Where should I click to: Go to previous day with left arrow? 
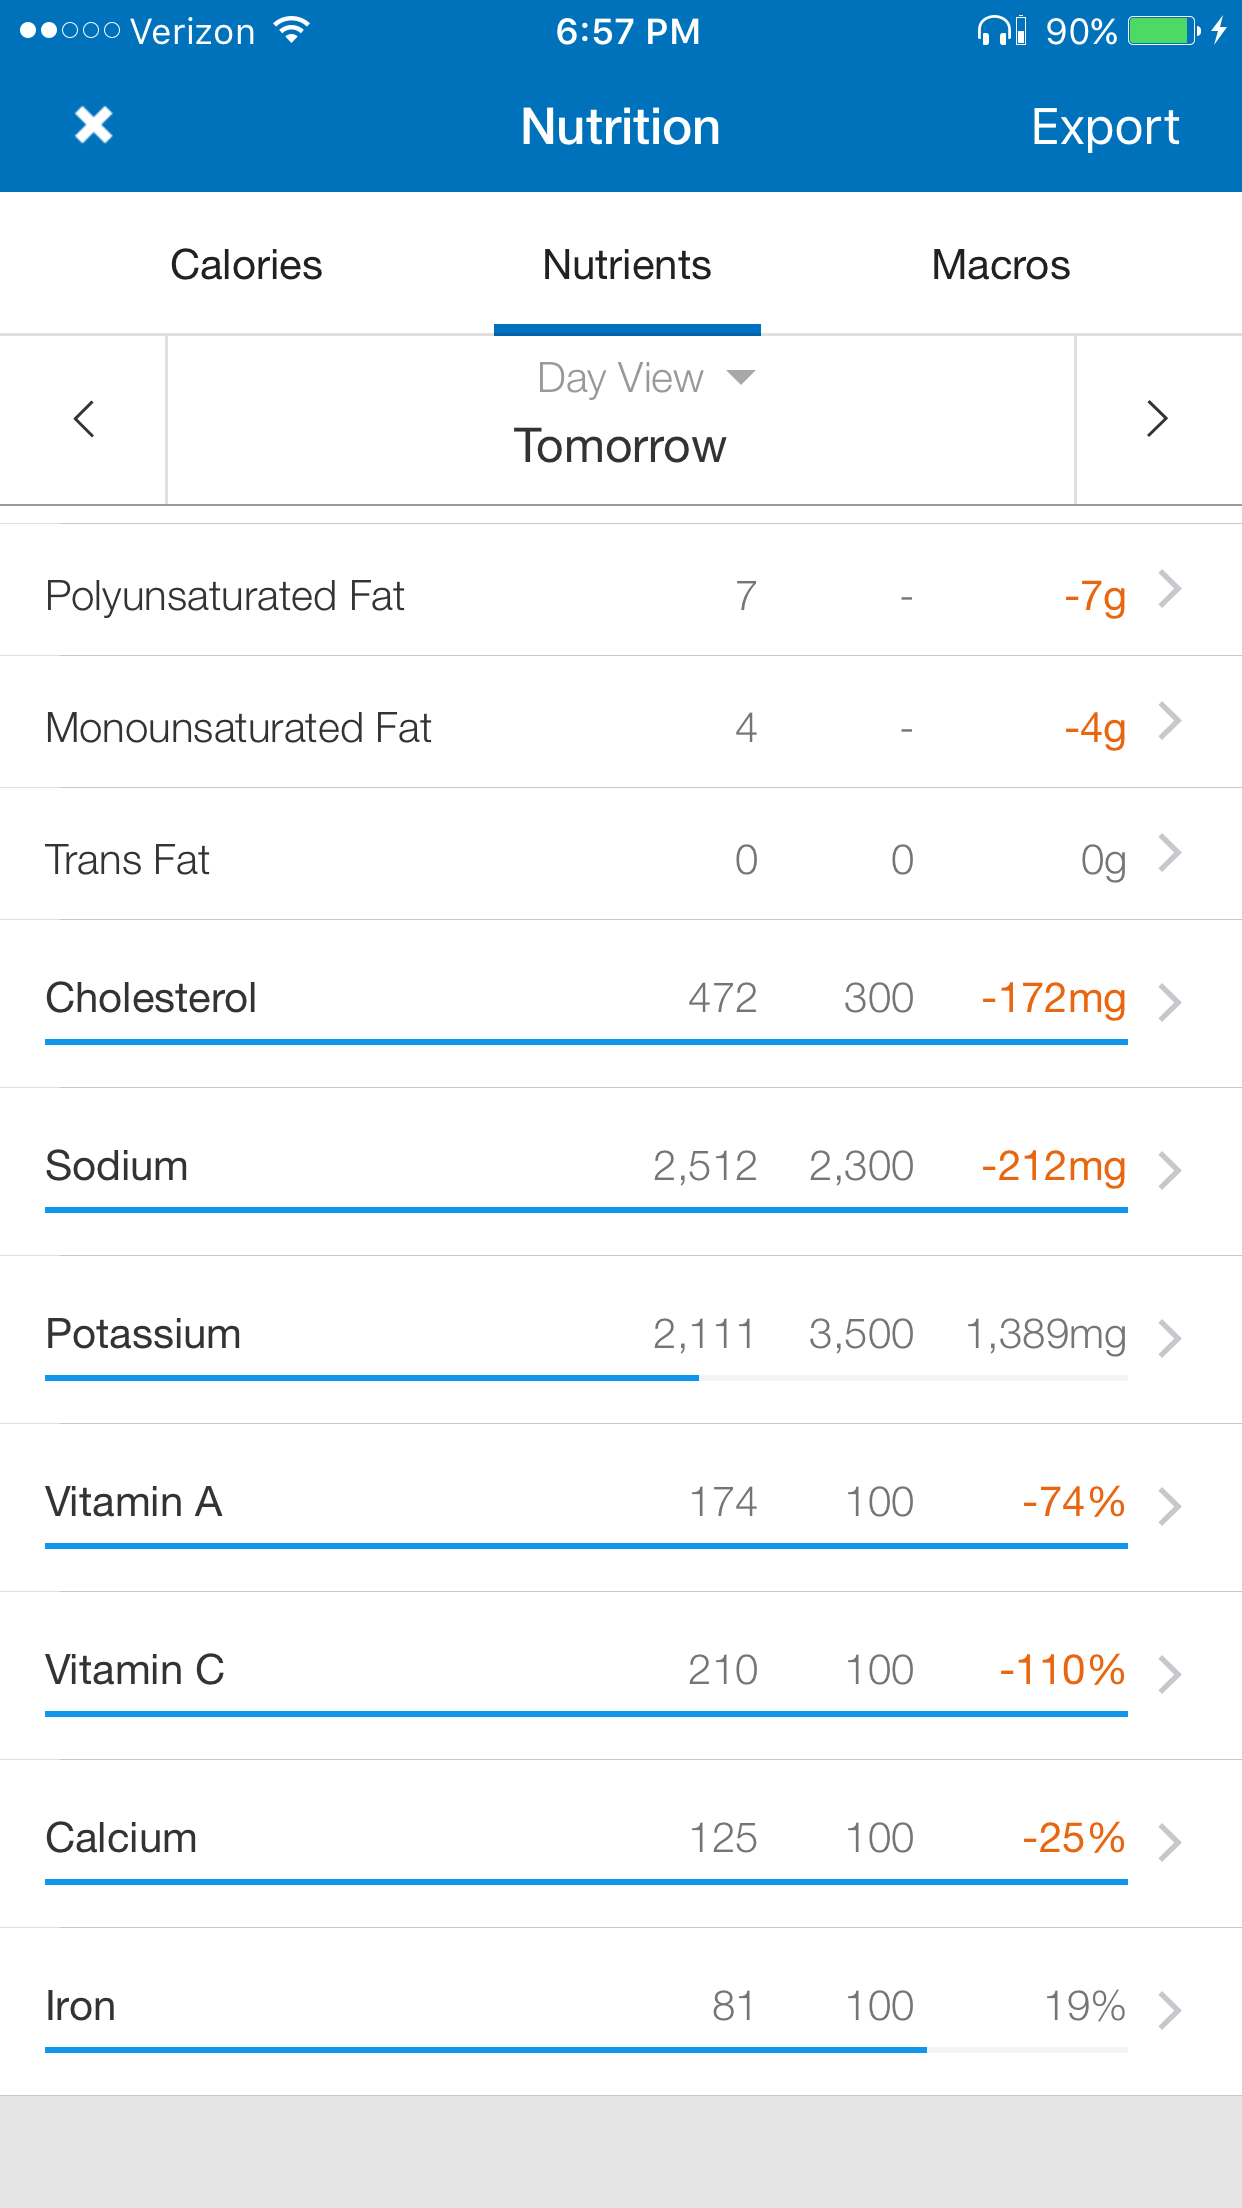(84, 419)
